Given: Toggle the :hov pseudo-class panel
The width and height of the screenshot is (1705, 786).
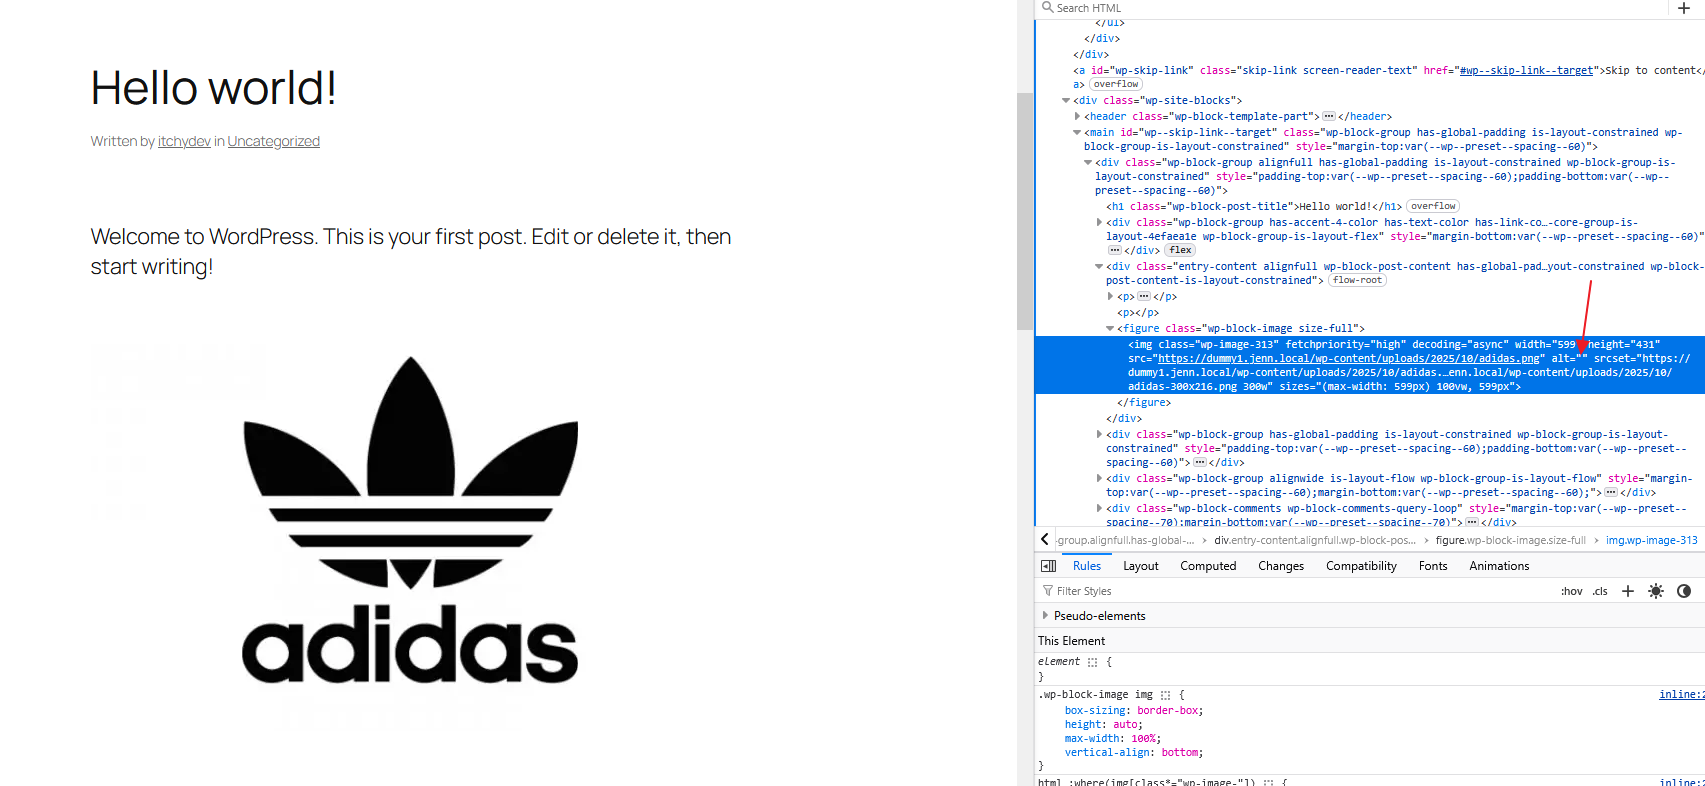Looking at the screenshot, I should (x=1572, y=591).
